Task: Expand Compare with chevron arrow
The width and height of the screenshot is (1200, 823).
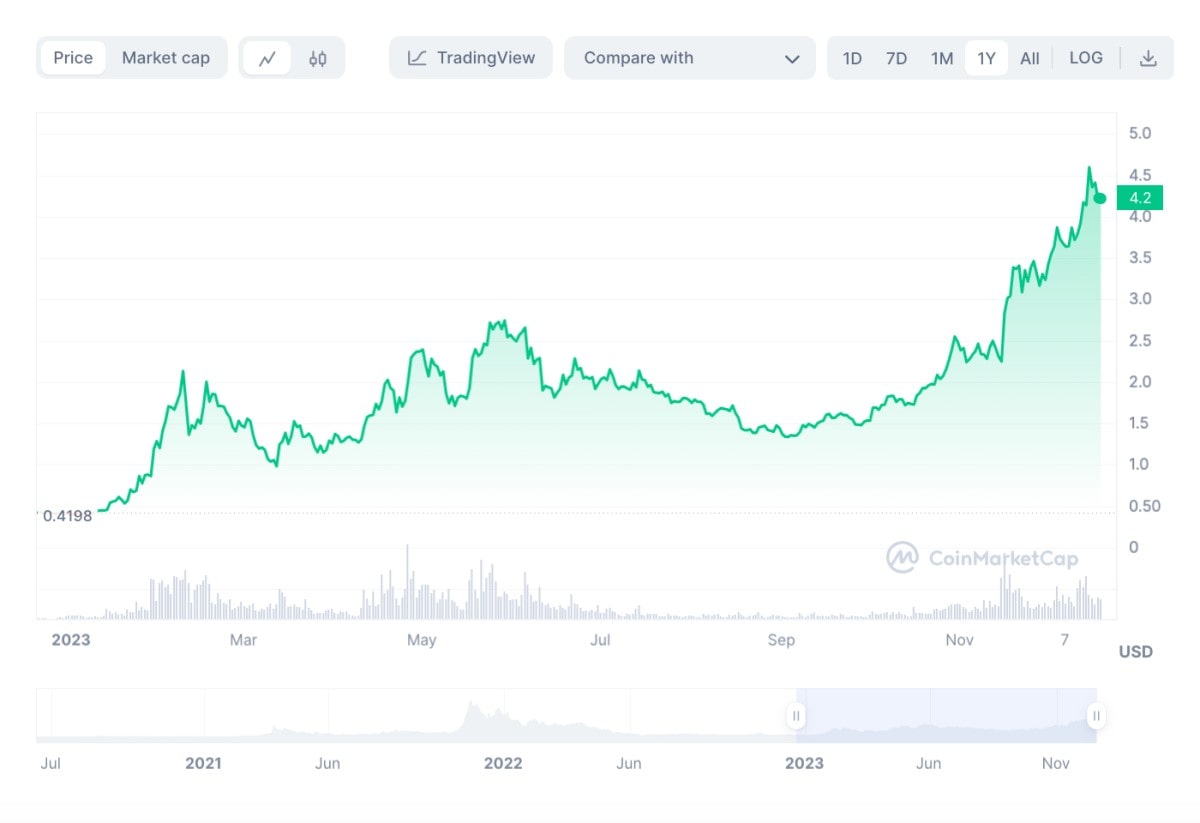Action: pyautogui.click(x=792, y=59)
